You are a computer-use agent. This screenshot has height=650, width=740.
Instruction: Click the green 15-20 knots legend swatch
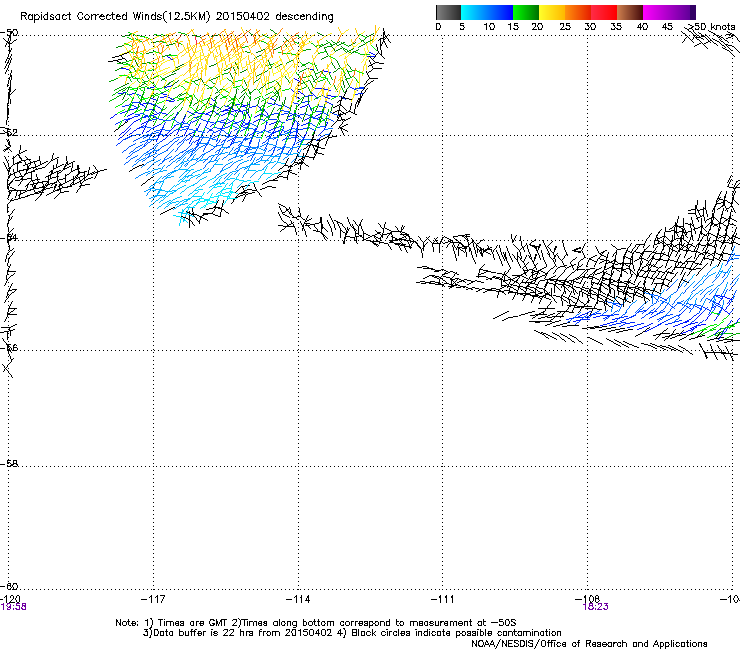[526, 12]
